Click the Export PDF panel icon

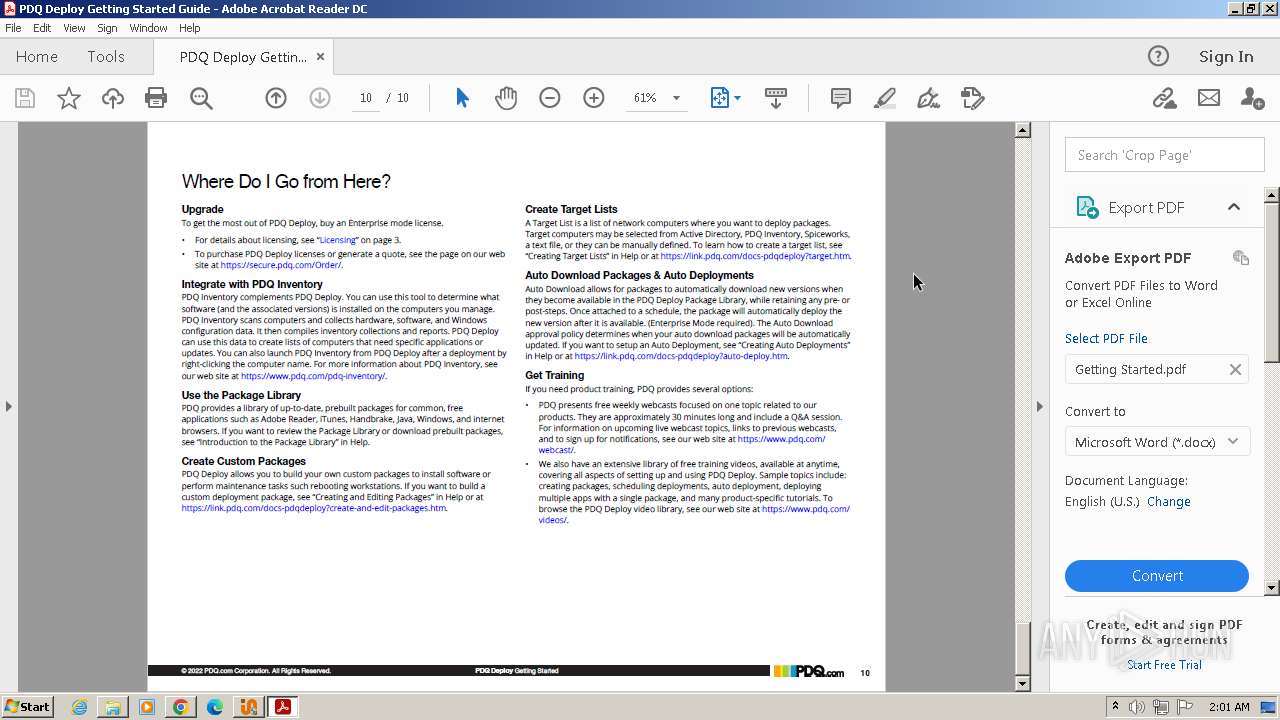[1087, 207]
